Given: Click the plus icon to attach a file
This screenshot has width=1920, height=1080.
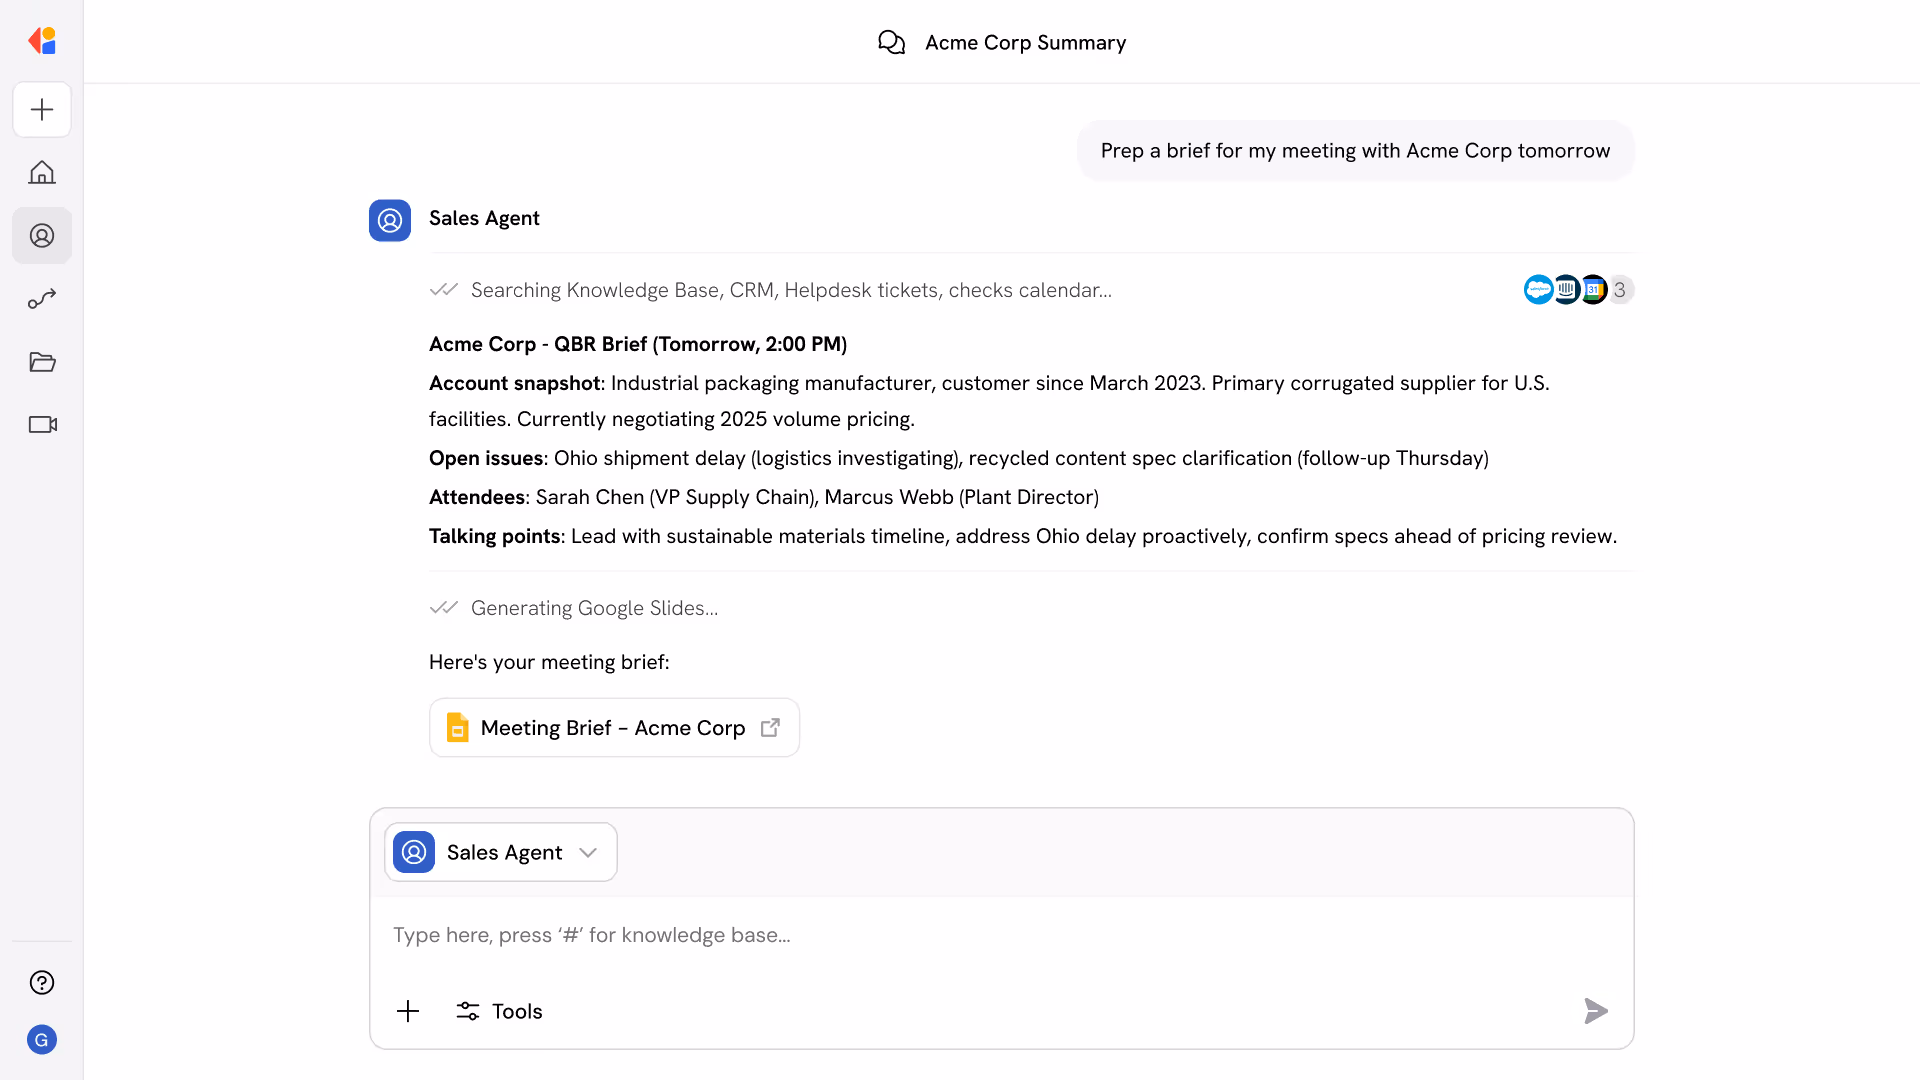Looking at the screenshot, I should [408, 1011].
